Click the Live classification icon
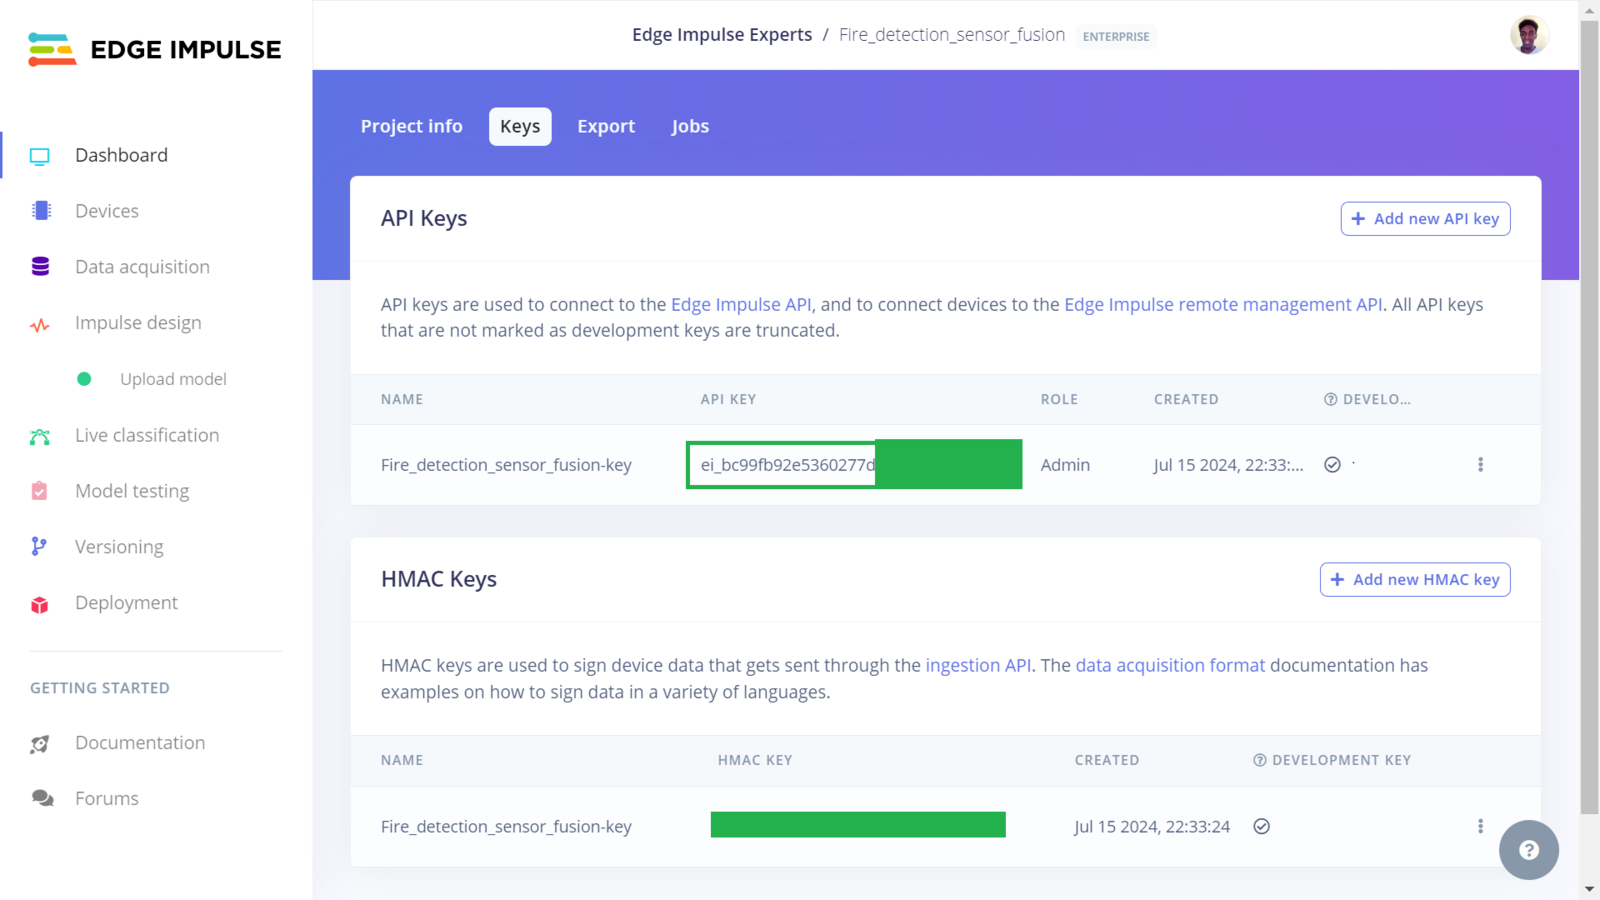1600x900 pixels. point(40,436)
